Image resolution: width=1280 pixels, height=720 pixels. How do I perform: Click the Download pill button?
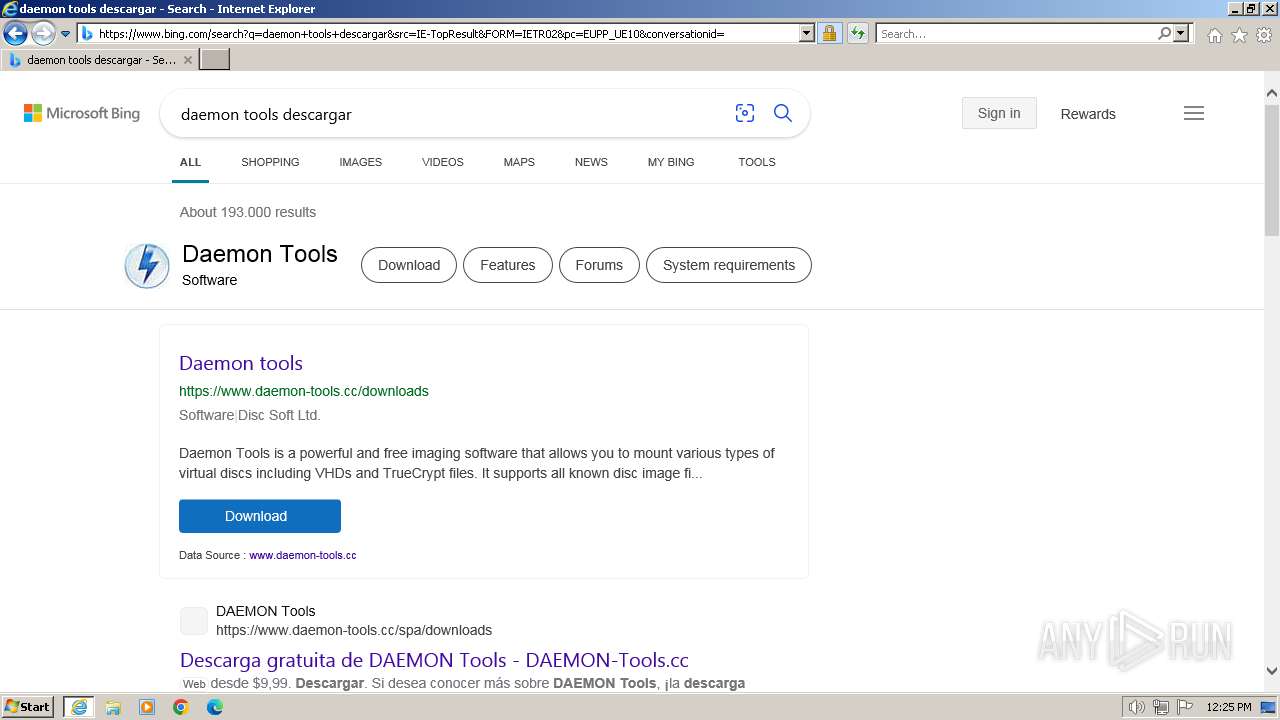coord(409,265)
